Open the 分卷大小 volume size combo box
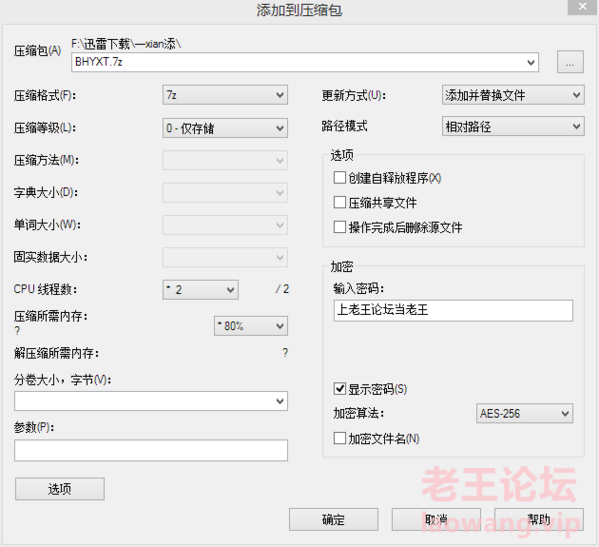The image size is (599, 547). pos(151,401)
